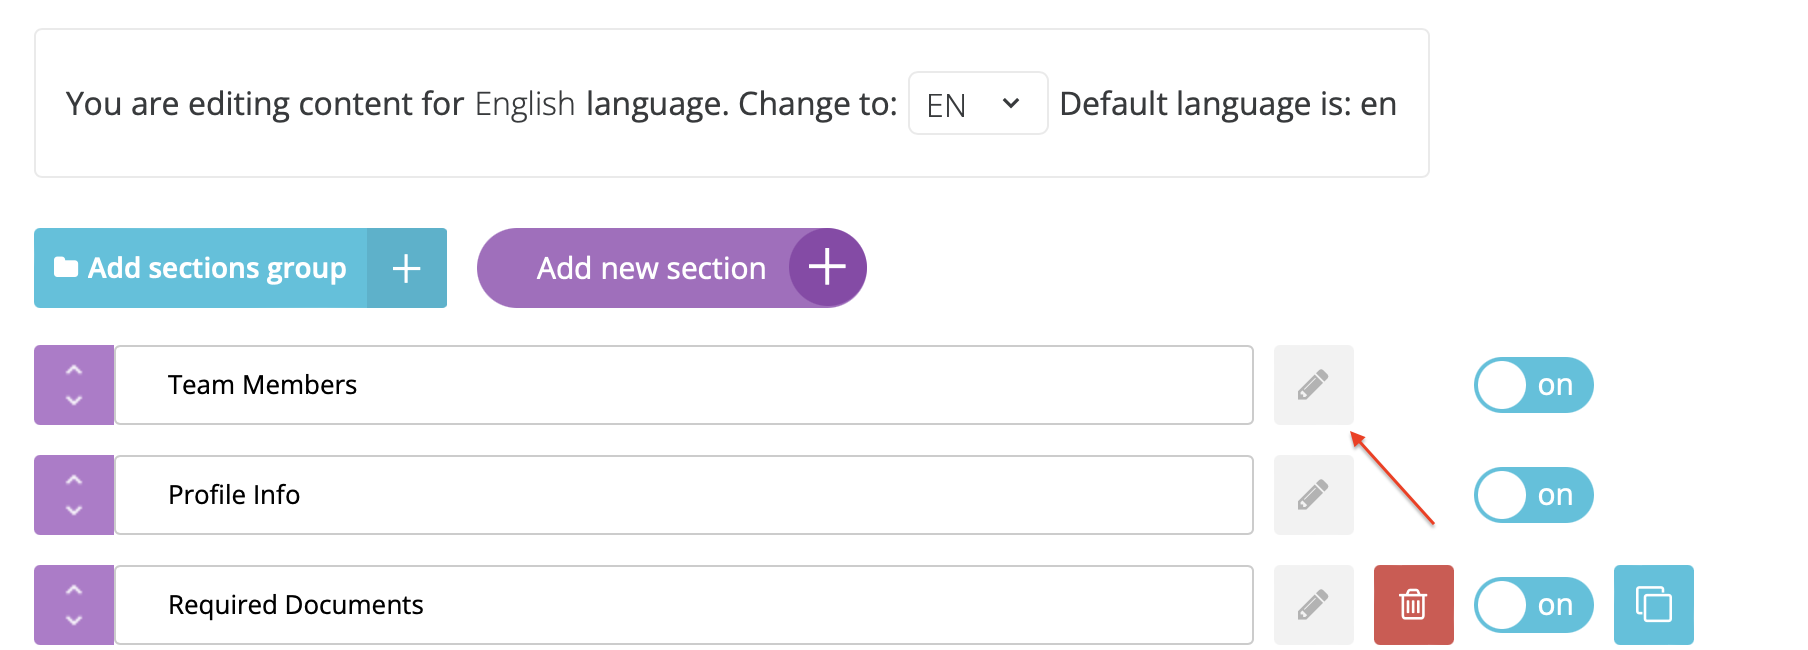The width and height of the screenshot is (1808, 650).
Task: Delete Required Documents using the red trash icon
Action: click(x=1413, y=605)
